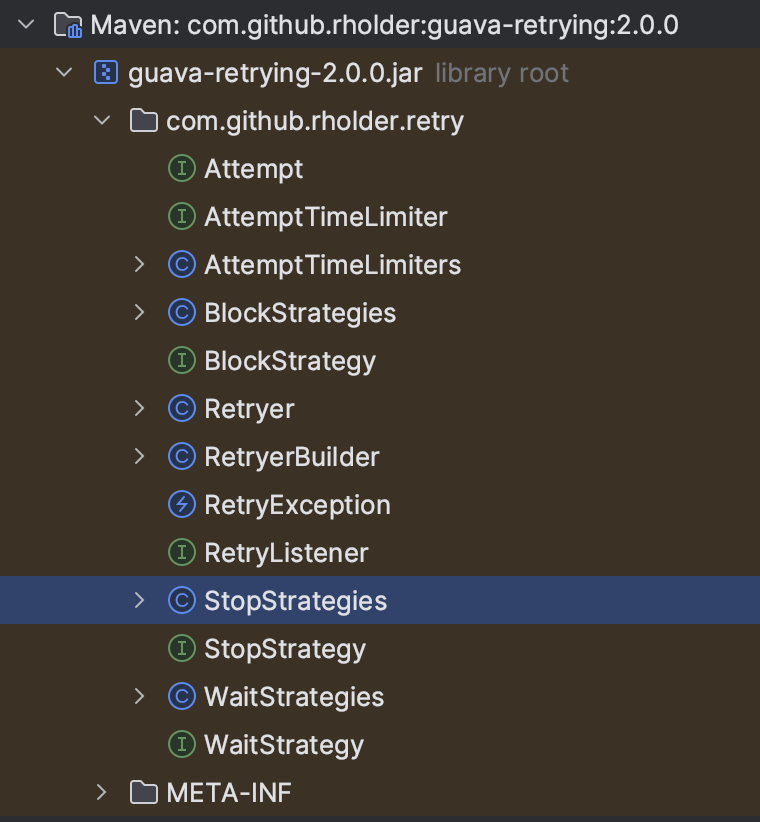Expand the META-INF folder
Screen dimensions: 760x822
102,793
